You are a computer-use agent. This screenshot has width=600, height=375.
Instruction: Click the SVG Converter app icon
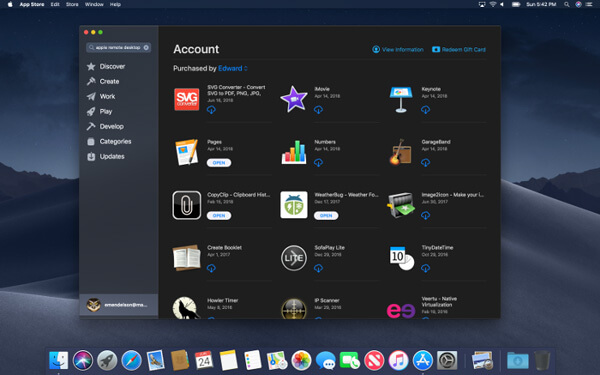(187, 99)
